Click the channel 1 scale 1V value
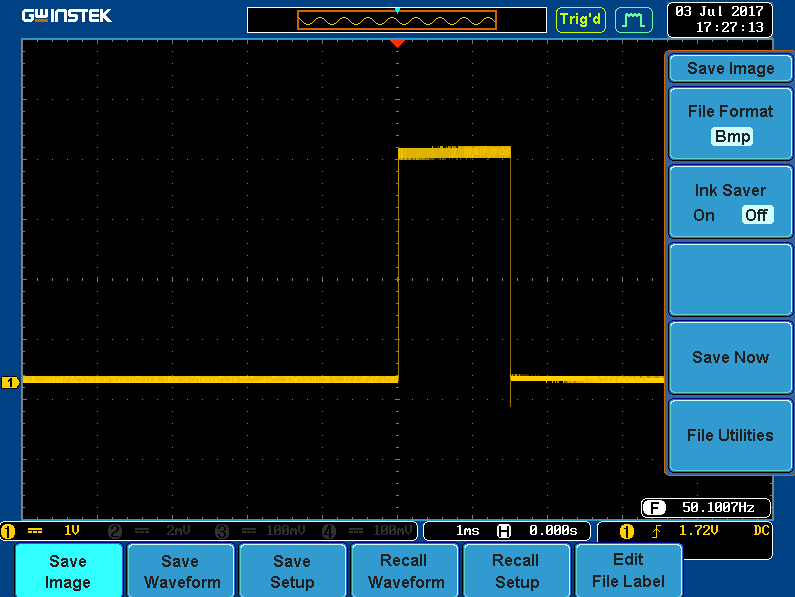Image resolution: width=795 pixels, height=597 pixels. pos(71,531)
